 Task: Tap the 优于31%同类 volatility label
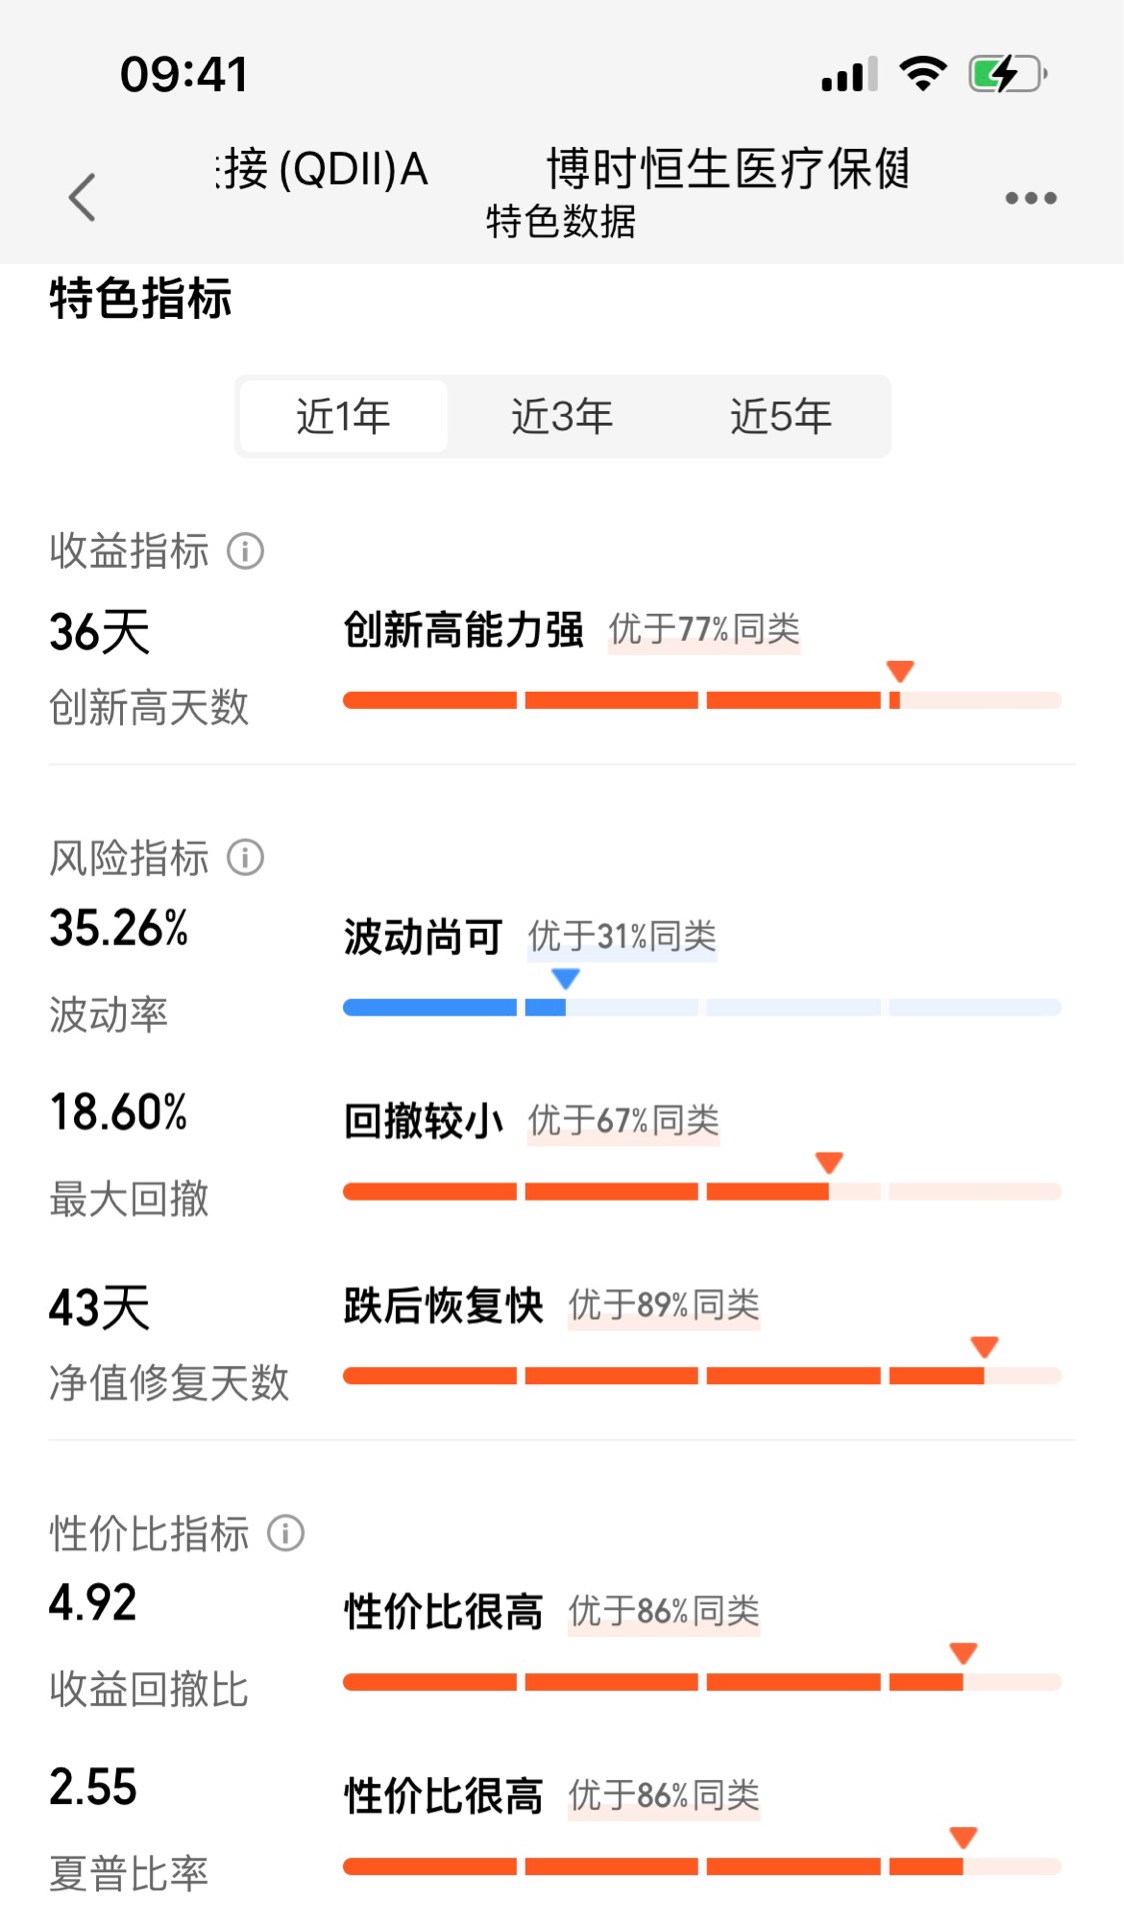(x=623, y=937)
